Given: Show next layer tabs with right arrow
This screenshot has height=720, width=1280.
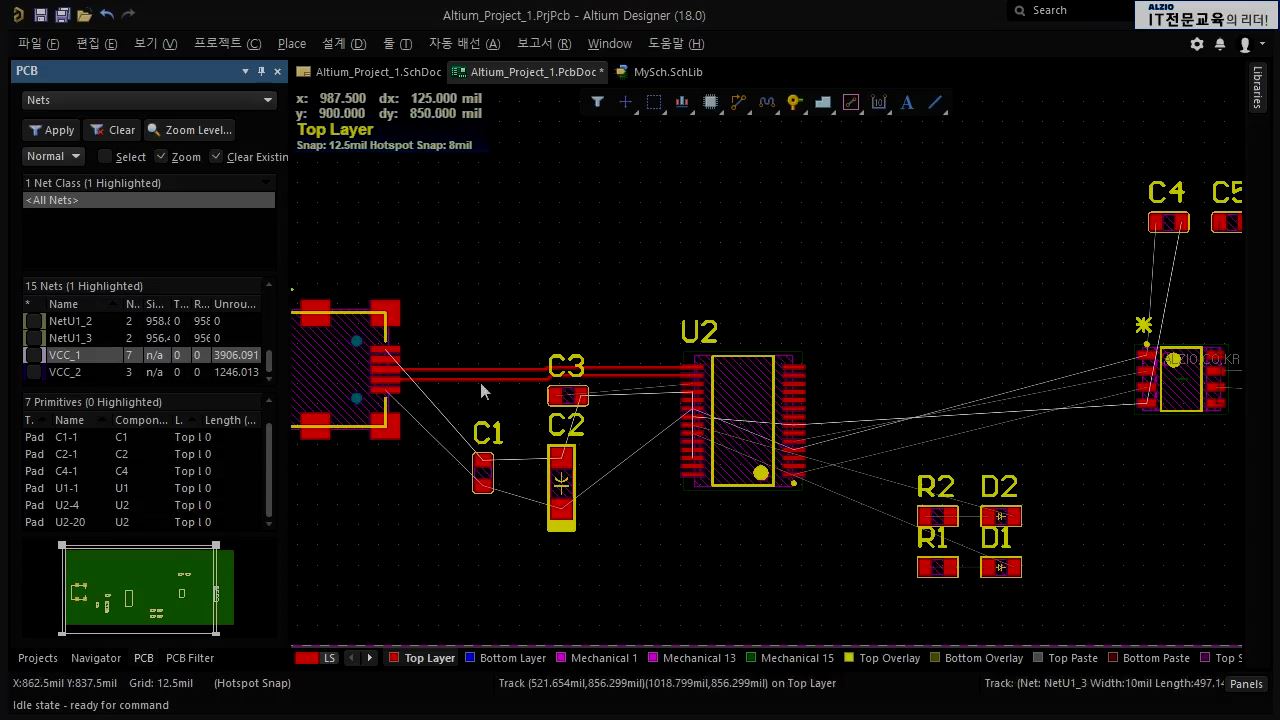Looking at the screenshot, I should pyautogui.click(x=369, y=658).
